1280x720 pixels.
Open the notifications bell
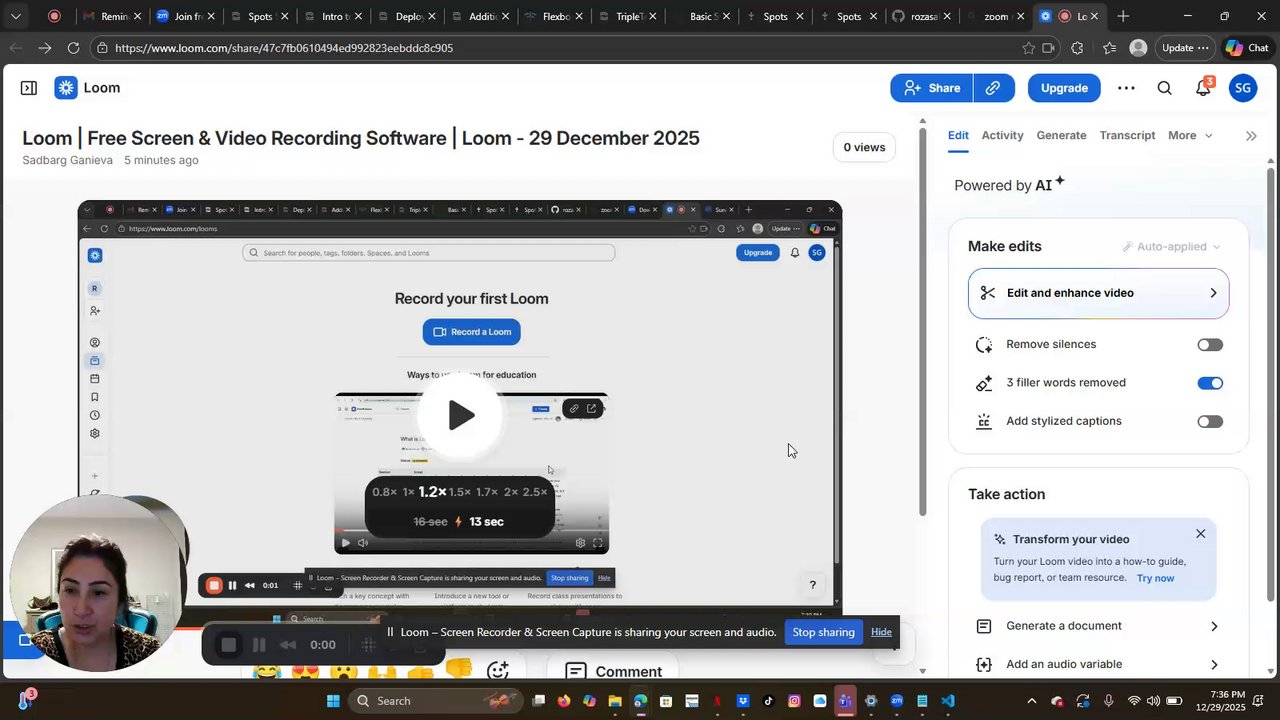[1204, 88]
